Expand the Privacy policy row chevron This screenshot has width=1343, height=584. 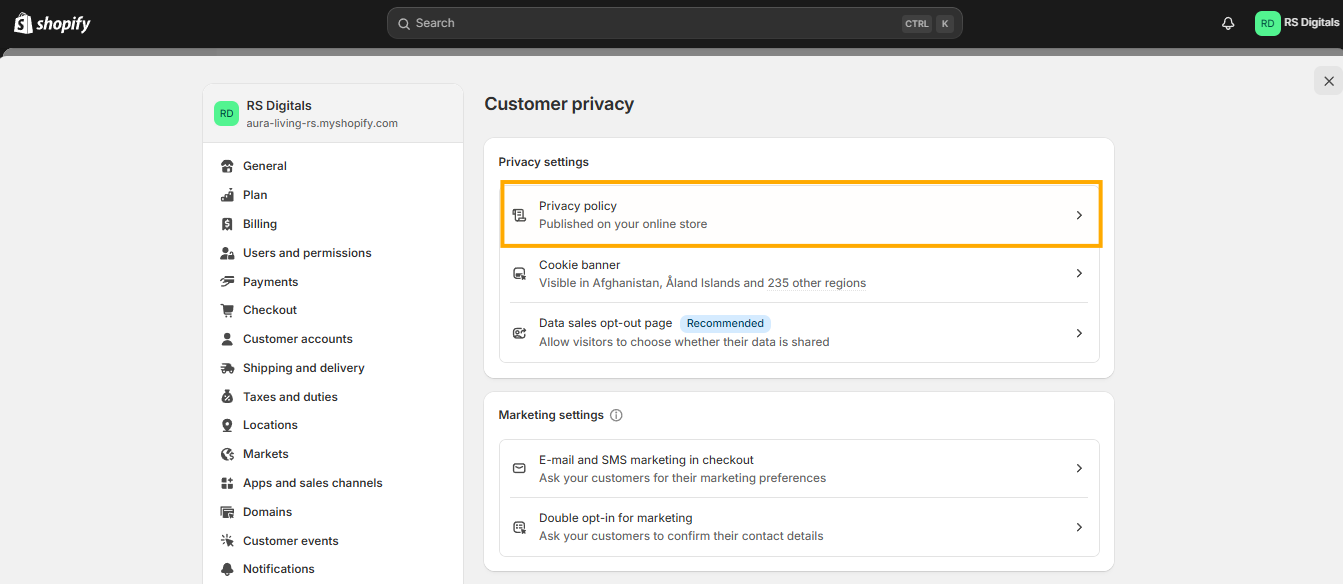point(1079,215)
